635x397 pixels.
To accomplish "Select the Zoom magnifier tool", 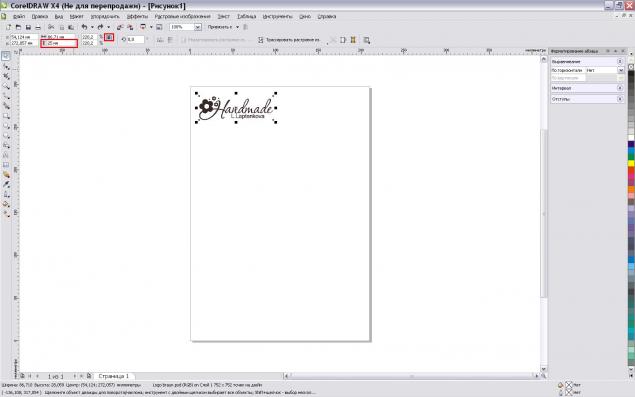I will coord(6,86).
